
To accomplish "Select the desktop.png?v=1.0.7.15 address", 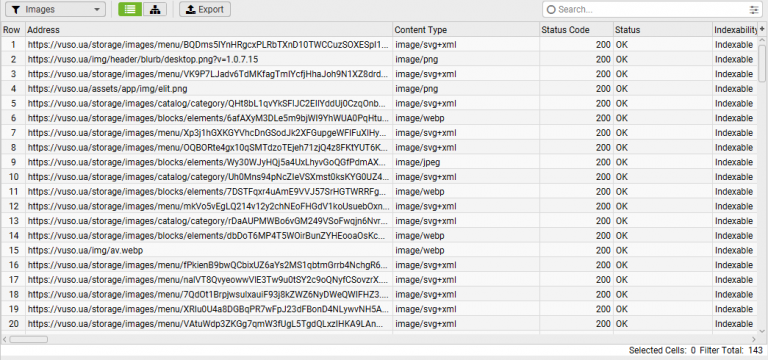I will 209,59.
